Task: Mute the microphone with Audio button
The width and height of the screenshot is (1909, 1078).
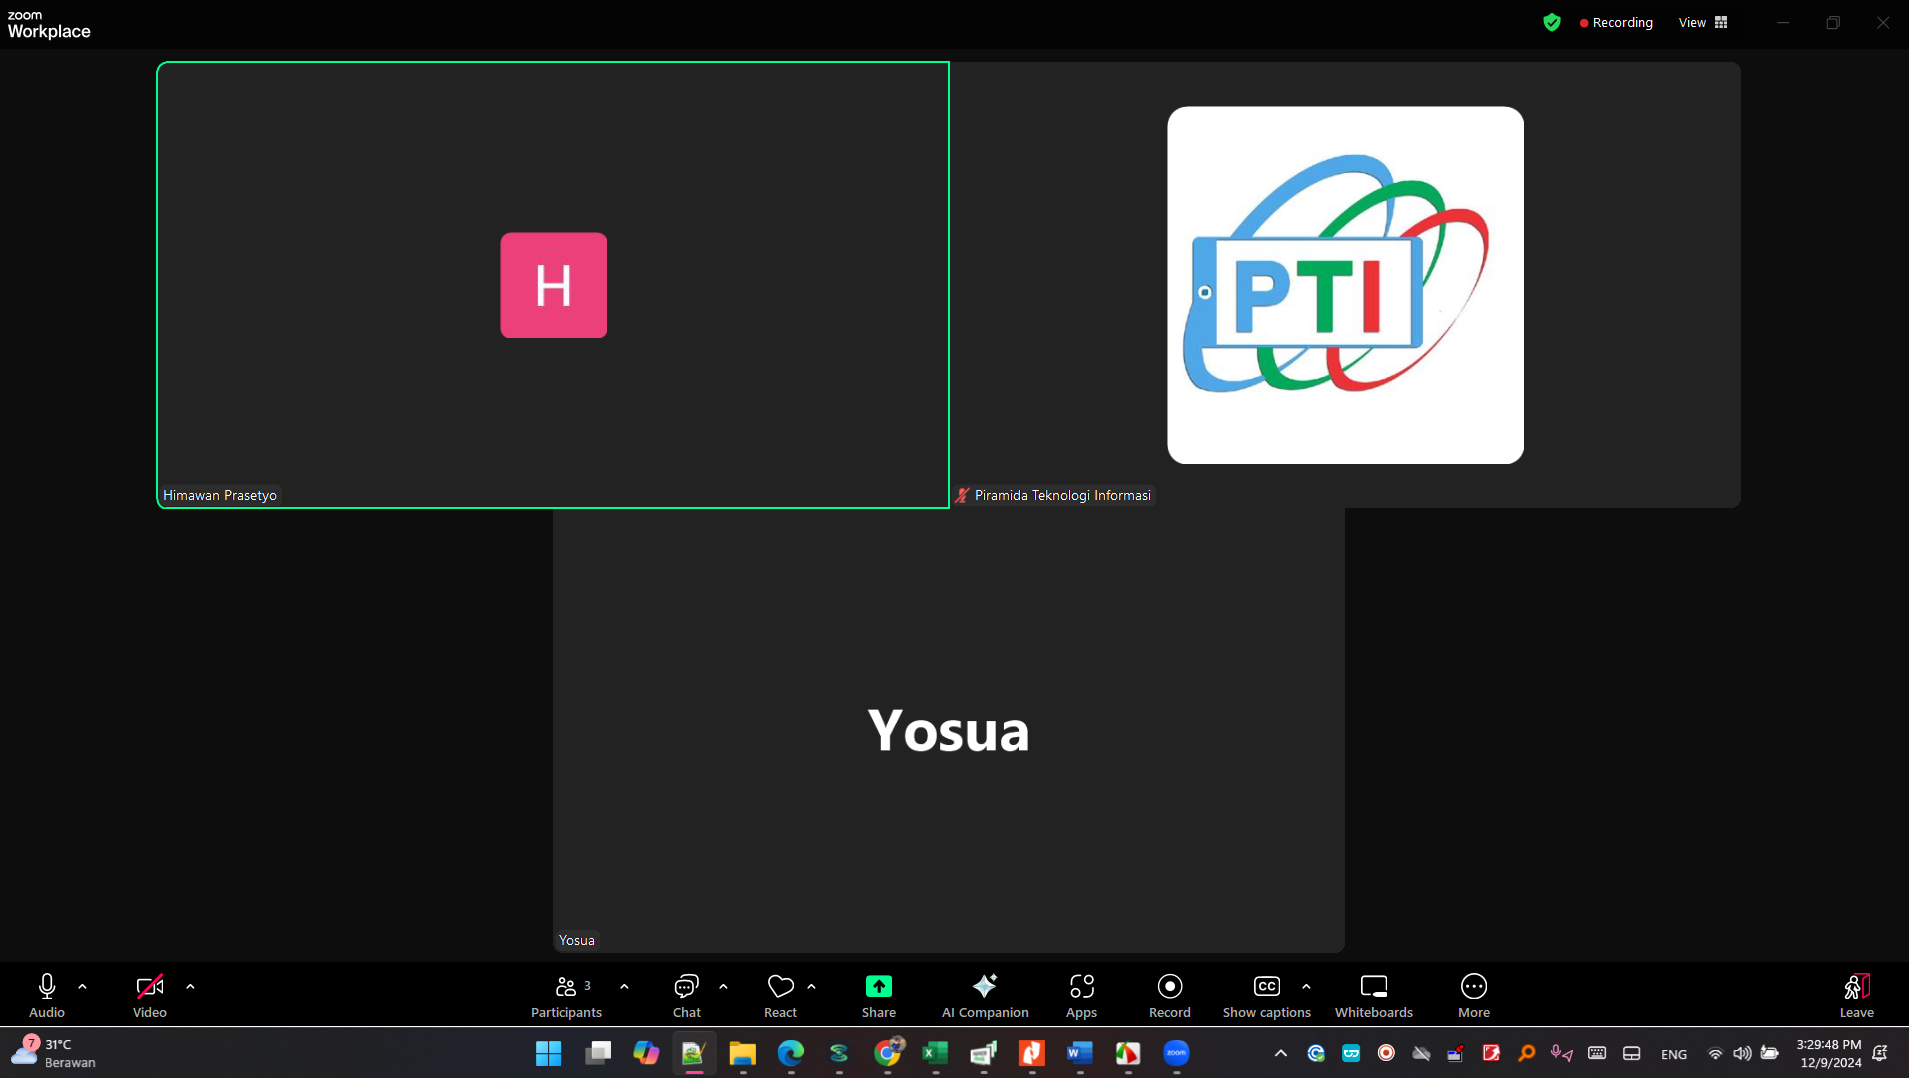Action: tap(47, 995)
